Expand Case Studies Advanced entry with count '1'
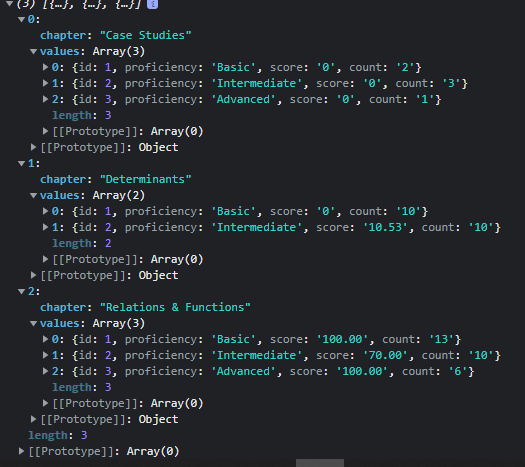 click(x=45, y=99)
